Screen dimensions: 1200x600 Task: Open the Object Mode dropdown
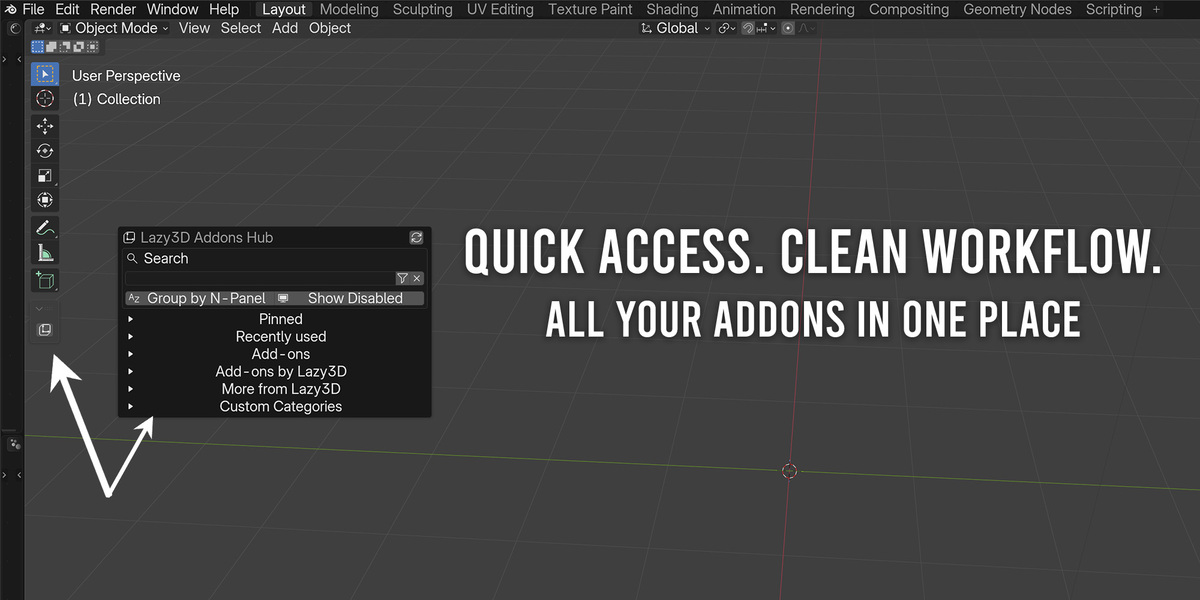(x=114, y=28)
